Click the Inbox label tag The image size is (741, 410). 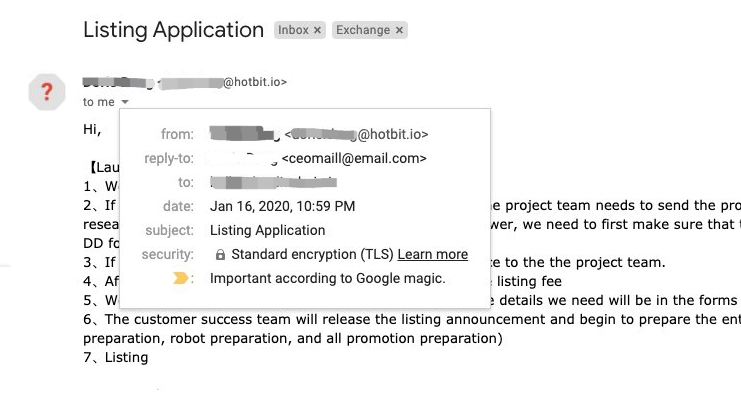(x=293, y=30)
